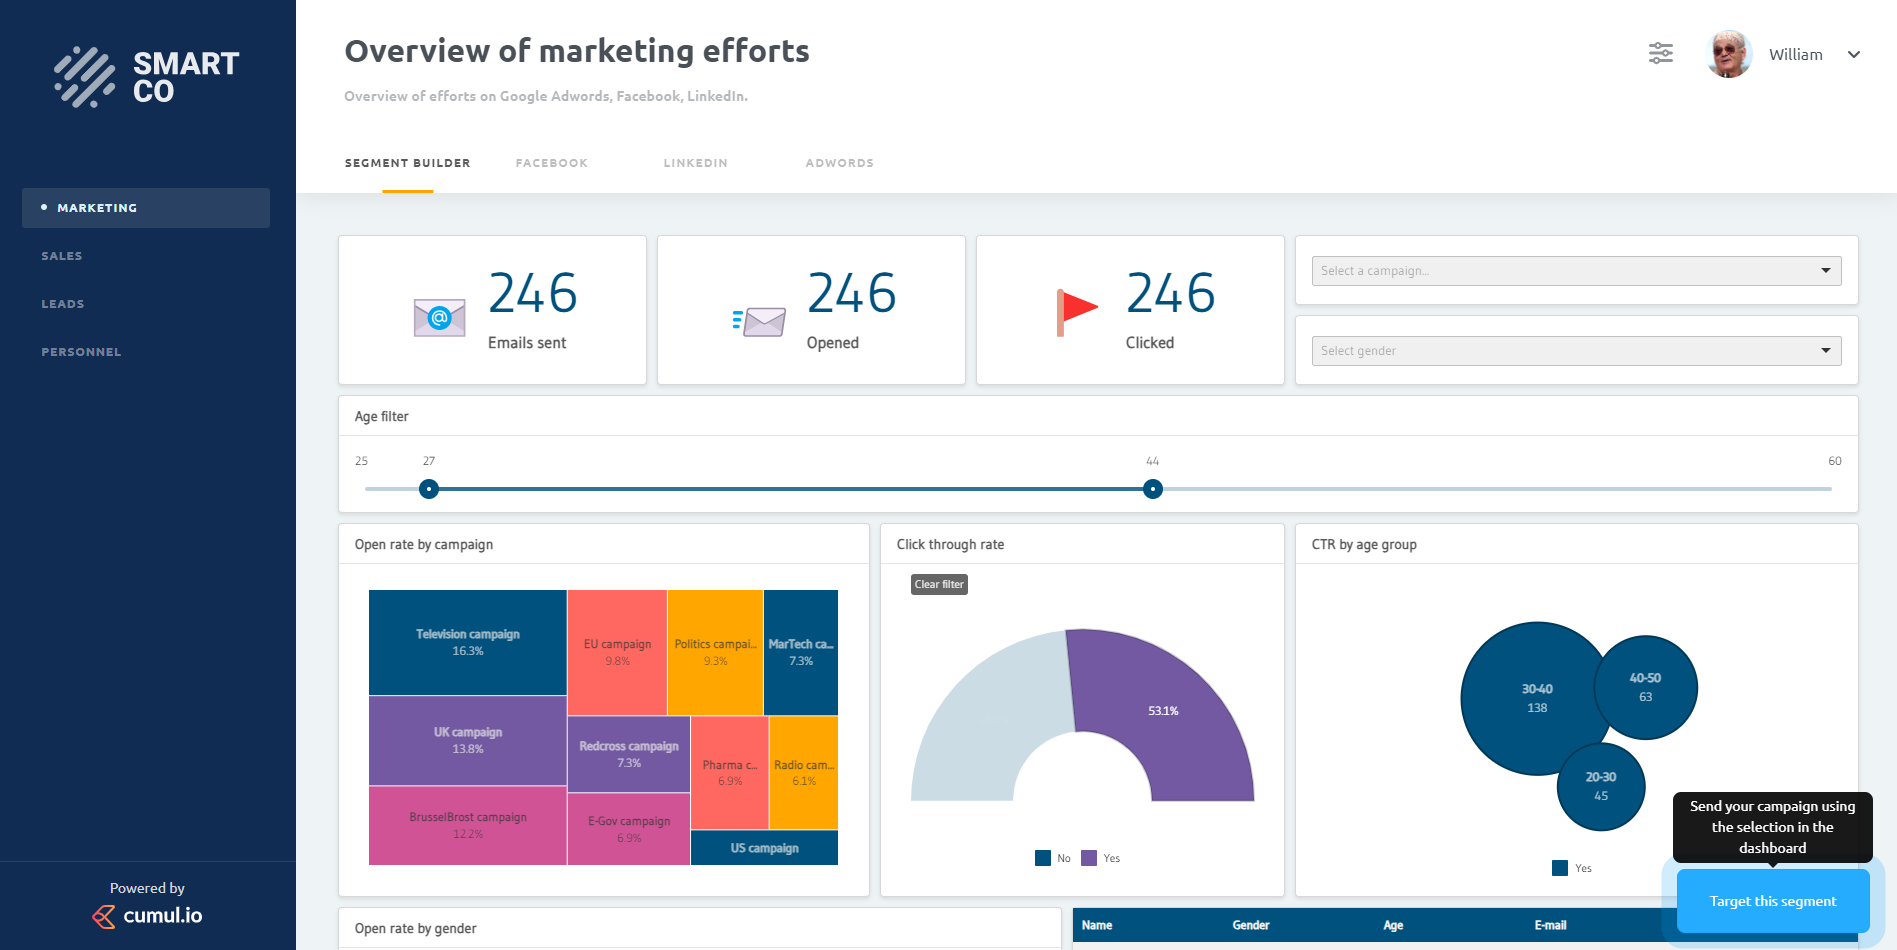1897x950 pixels.
Task: Click the Clear filter button
Action: pos(938,584)
